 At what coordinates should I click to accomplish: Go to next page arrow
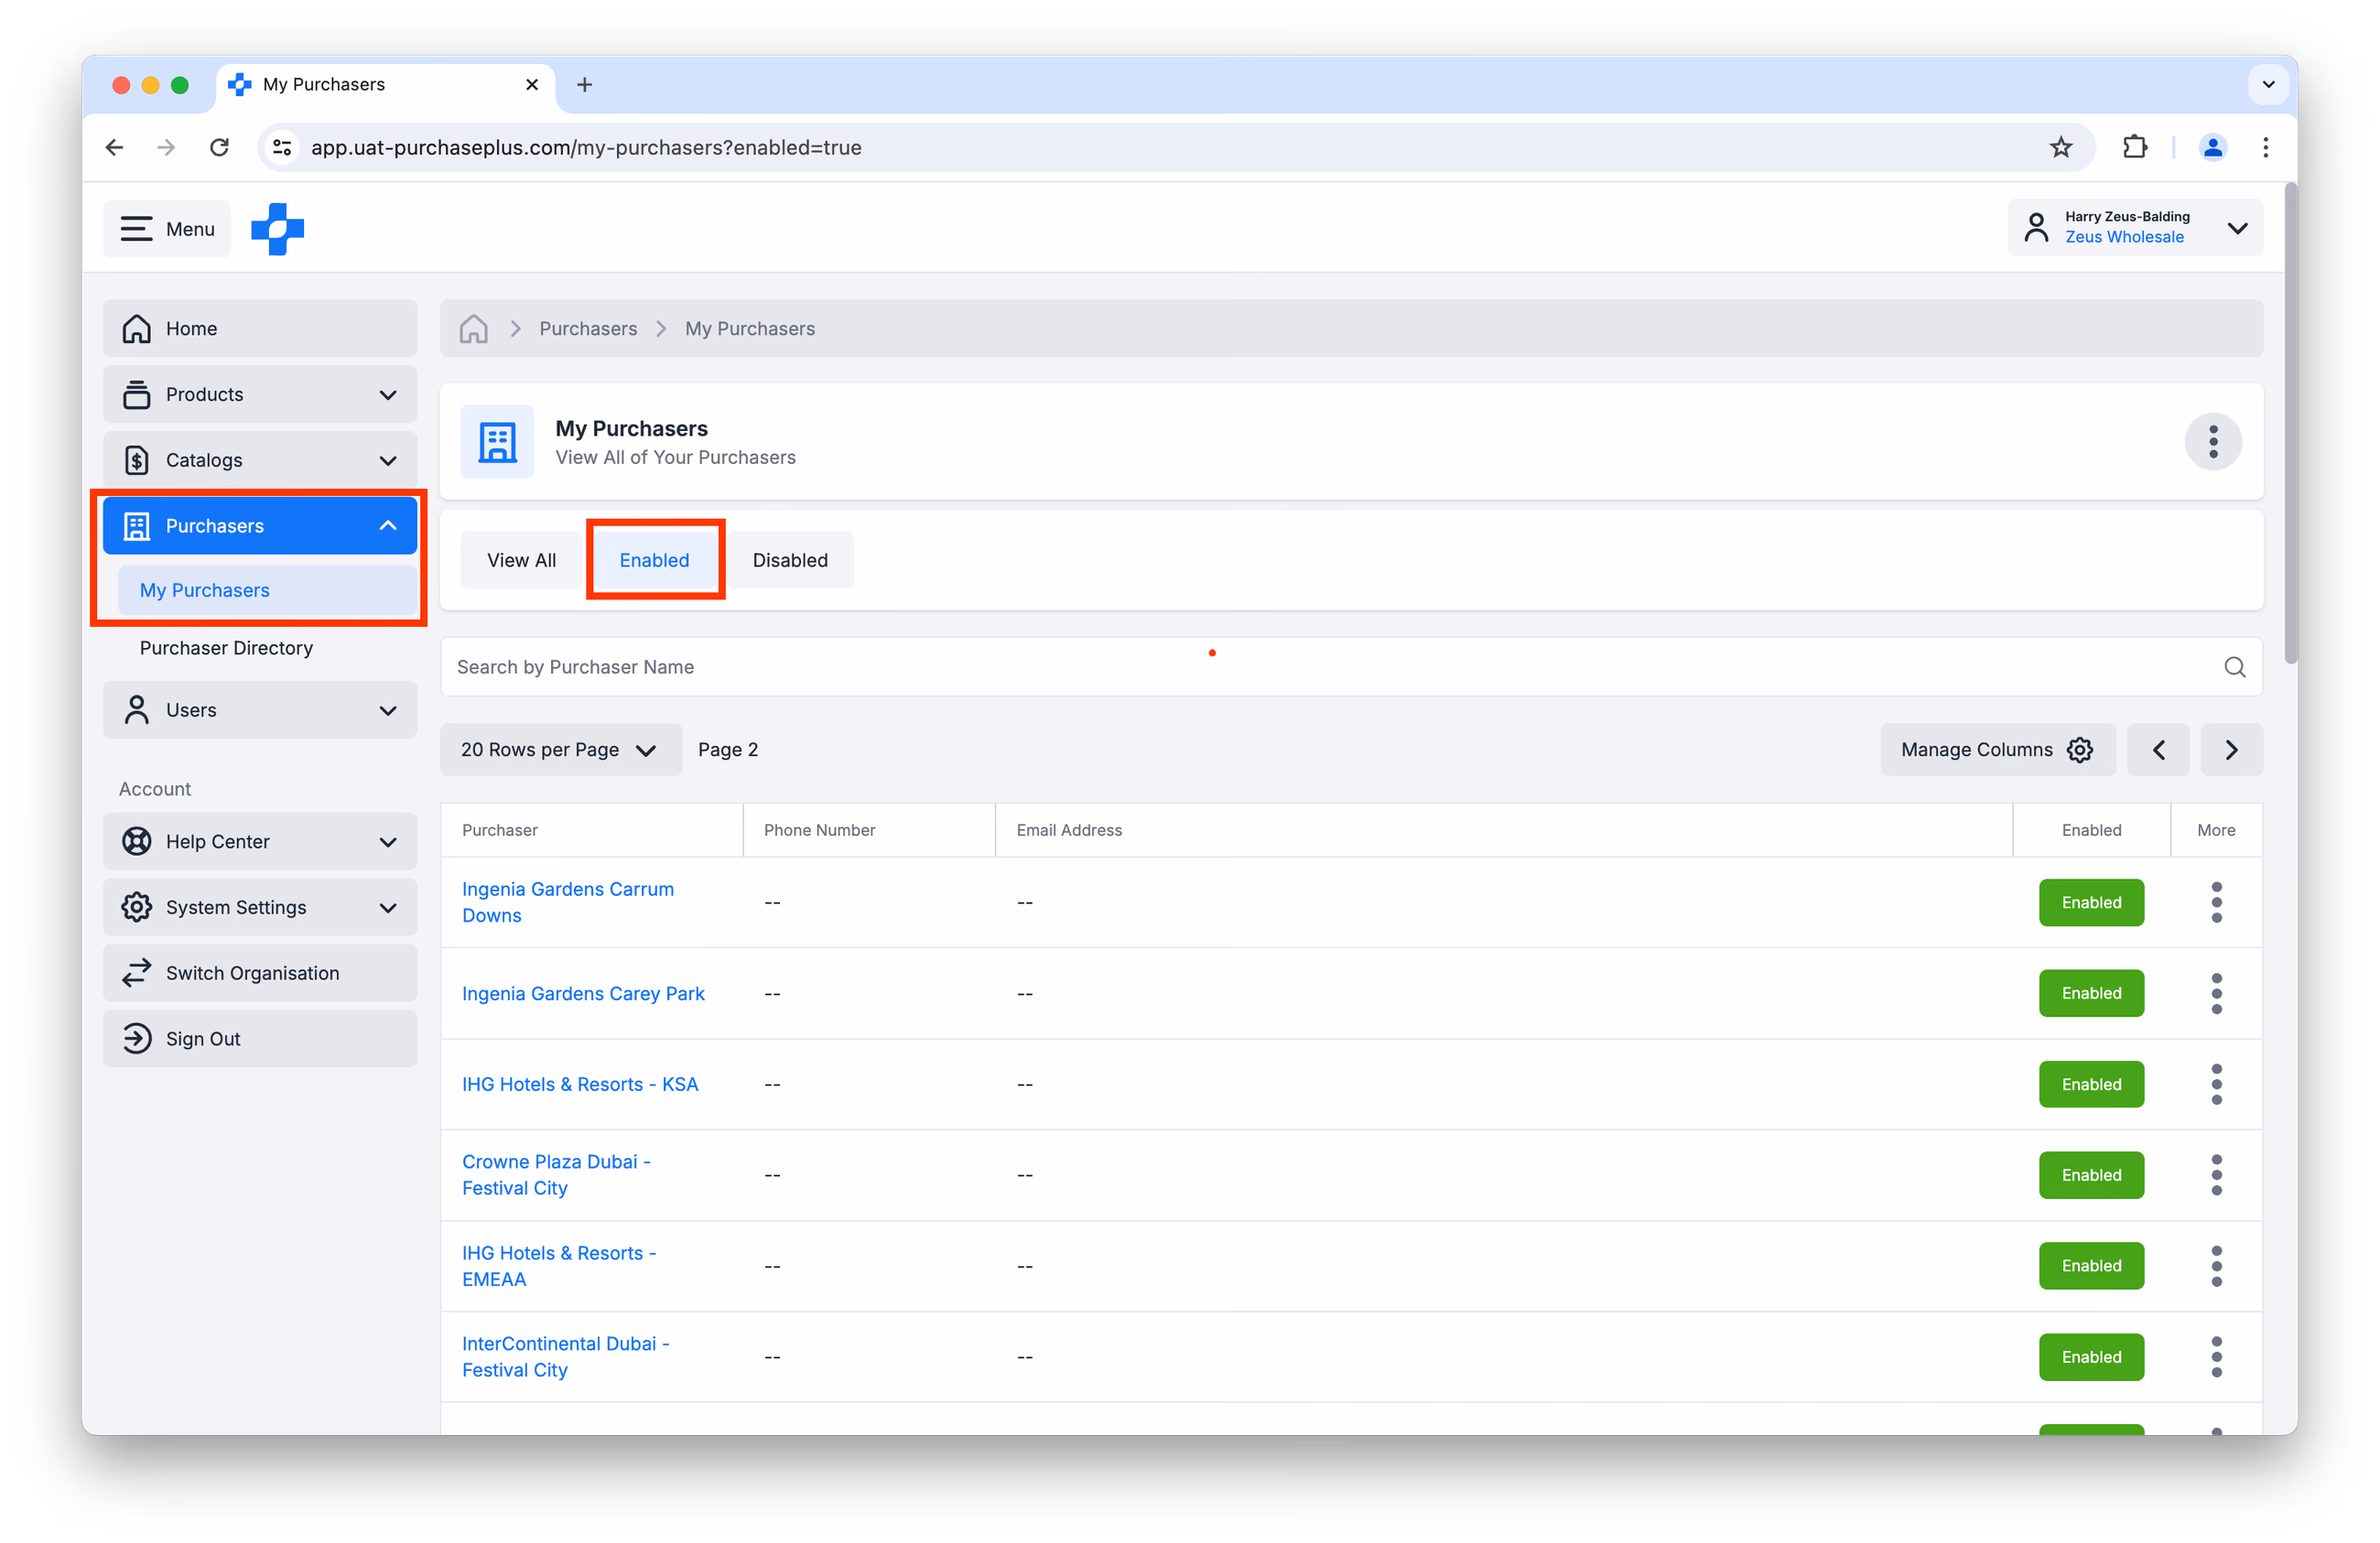tap(2232, 750)
